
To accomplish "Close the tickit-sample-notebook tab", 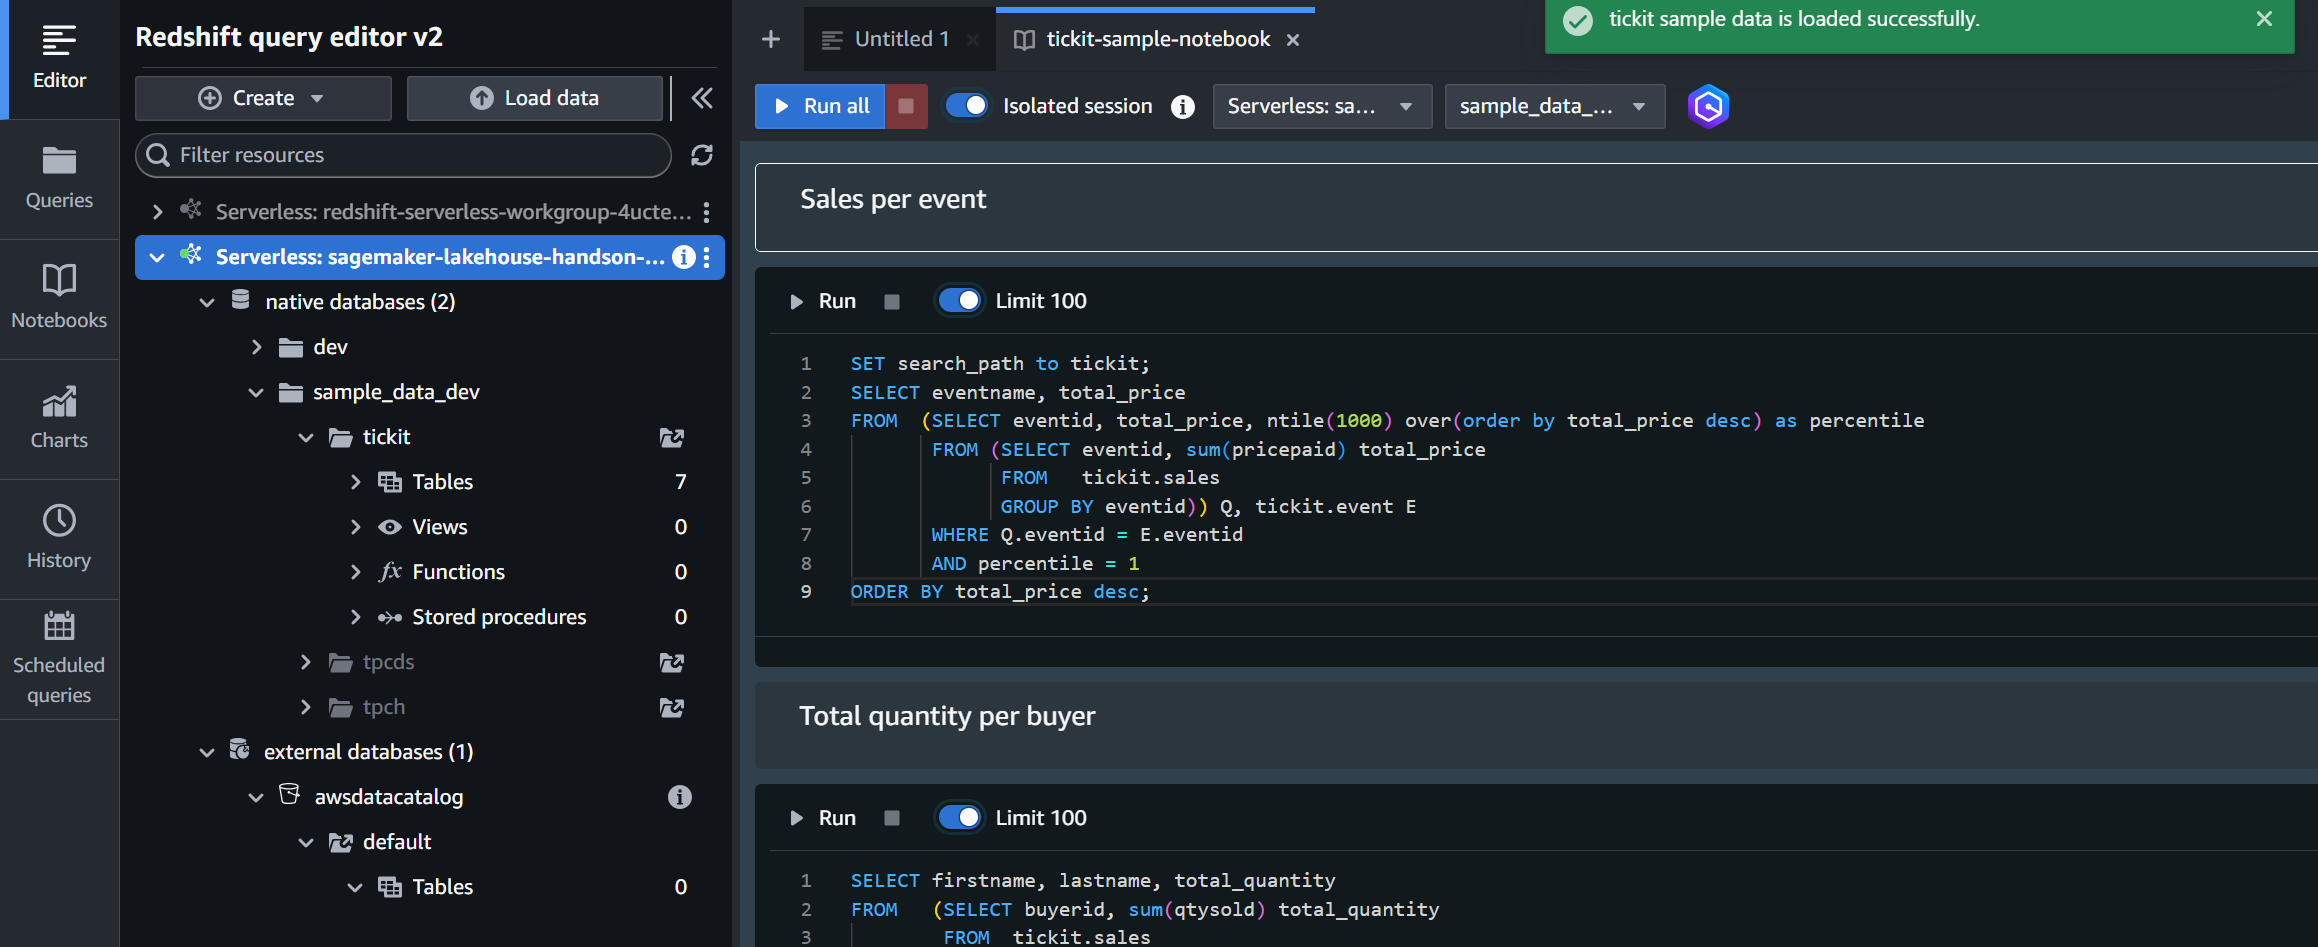I will tap(1293, 40).
